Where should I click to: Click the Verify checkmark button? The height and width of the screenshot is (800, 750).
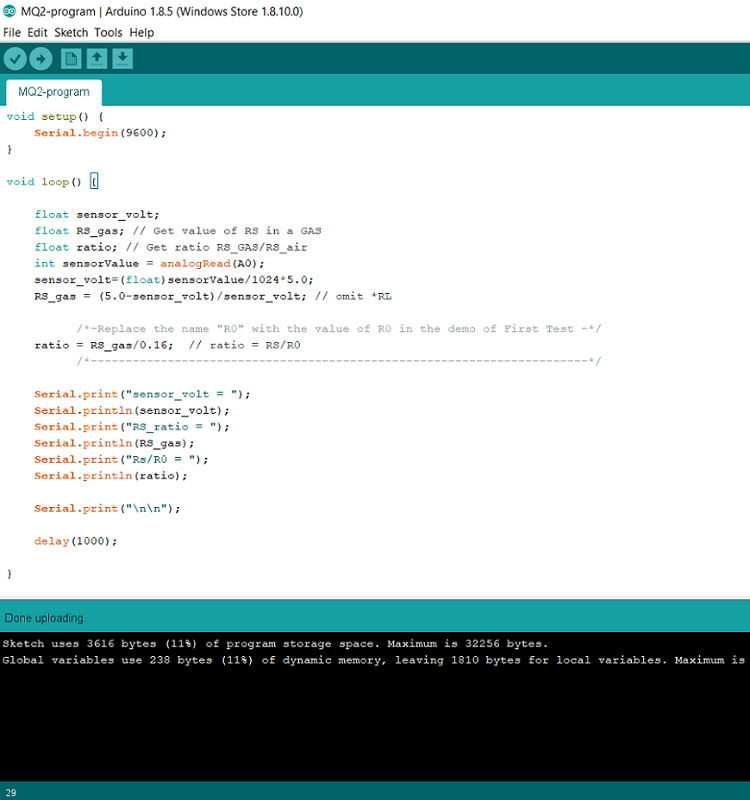point(15,59)
